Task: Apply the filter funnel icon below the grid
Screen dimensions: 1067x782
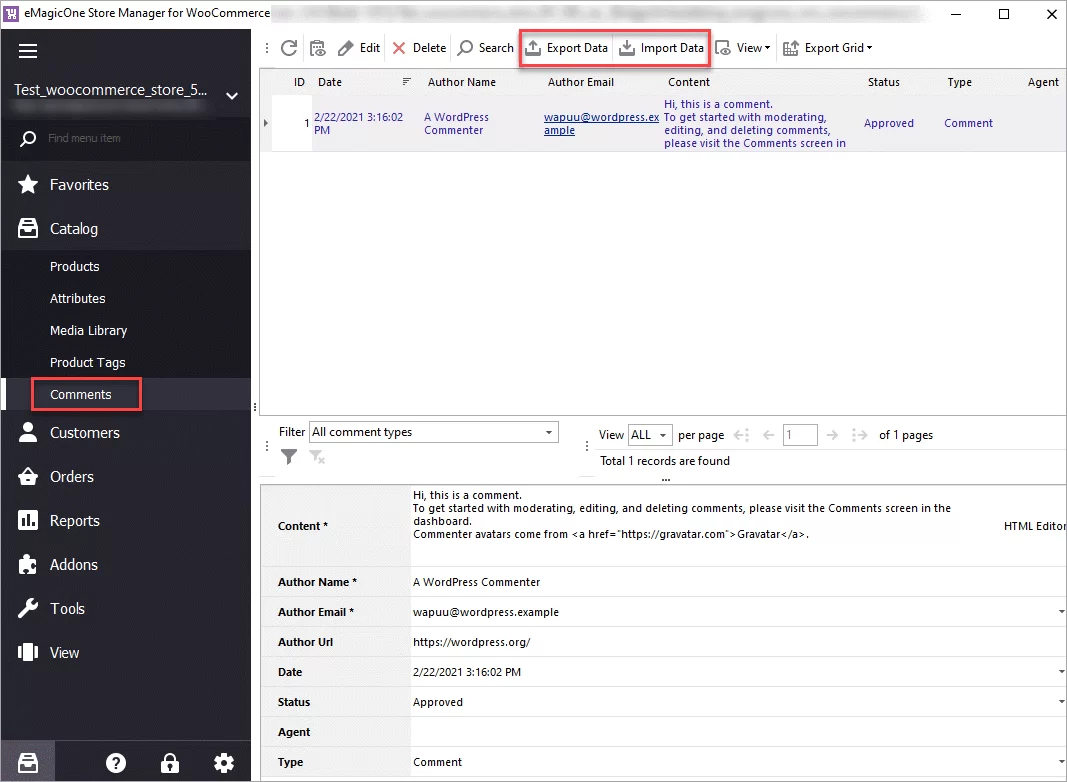Action: [x=289, y=457]
